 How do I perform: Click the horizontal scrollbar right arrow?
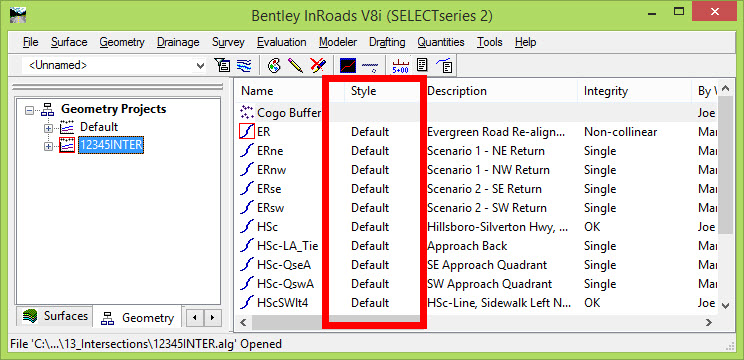[x=709, y=323]
